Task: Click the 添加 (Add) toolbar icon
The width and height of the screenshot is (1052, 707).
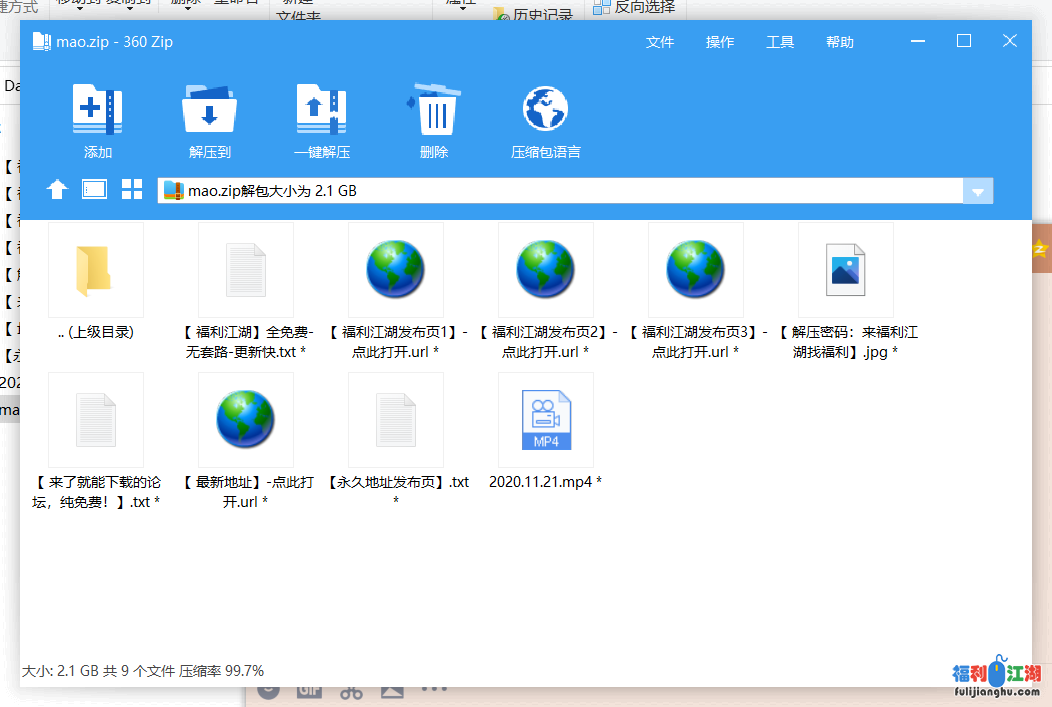Action: [x=97, y=110]
